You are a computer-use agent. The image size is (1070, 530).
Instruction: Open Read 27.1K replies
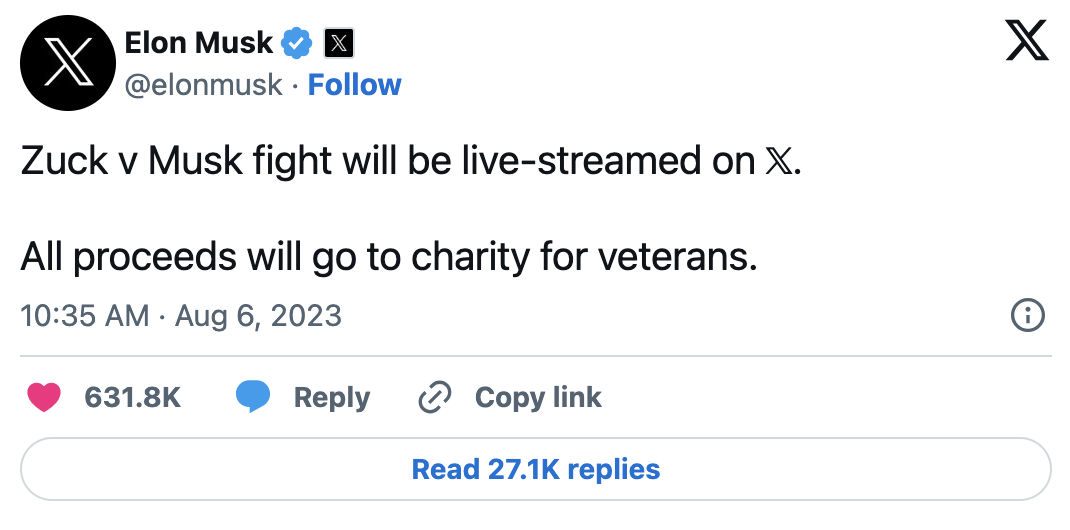[x=536, y=469]
